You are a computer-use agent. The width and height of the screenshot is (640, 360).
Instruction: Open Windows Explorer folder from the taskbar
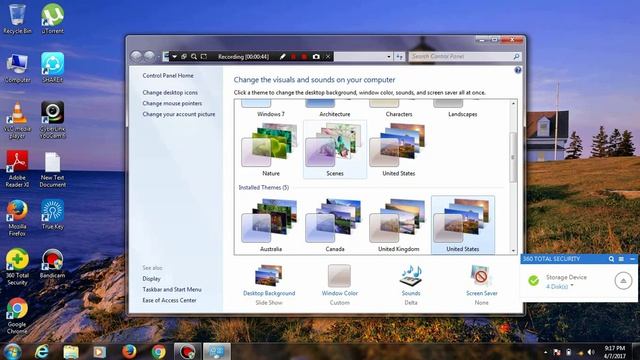click(71, 351)
